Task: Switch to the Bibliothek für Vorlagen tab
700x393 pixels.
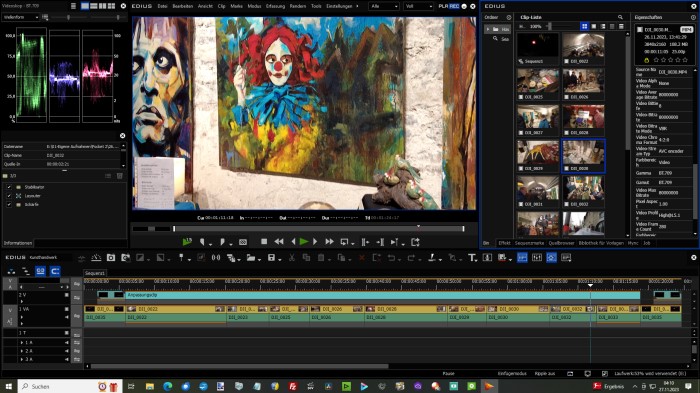Action: [601, 243]
